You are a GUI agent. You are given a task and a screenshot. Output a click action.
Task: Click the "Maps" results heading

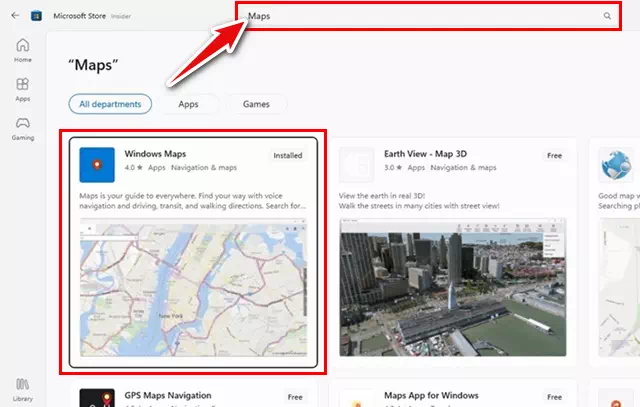pos(93,65)
